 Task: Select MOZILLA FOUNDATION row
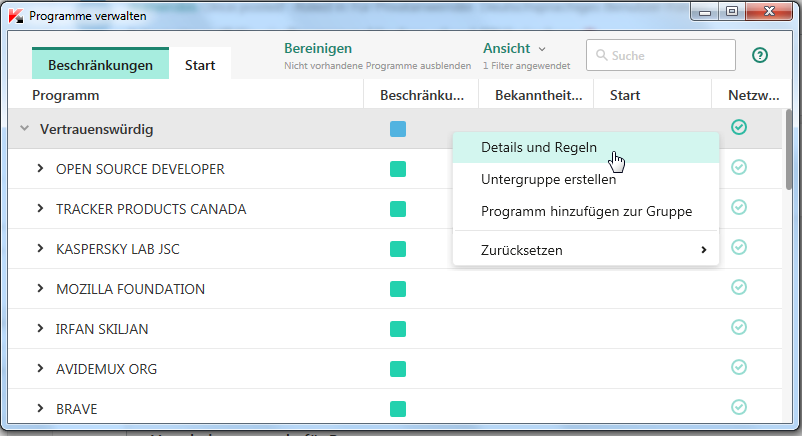click(x=395, y=289)
